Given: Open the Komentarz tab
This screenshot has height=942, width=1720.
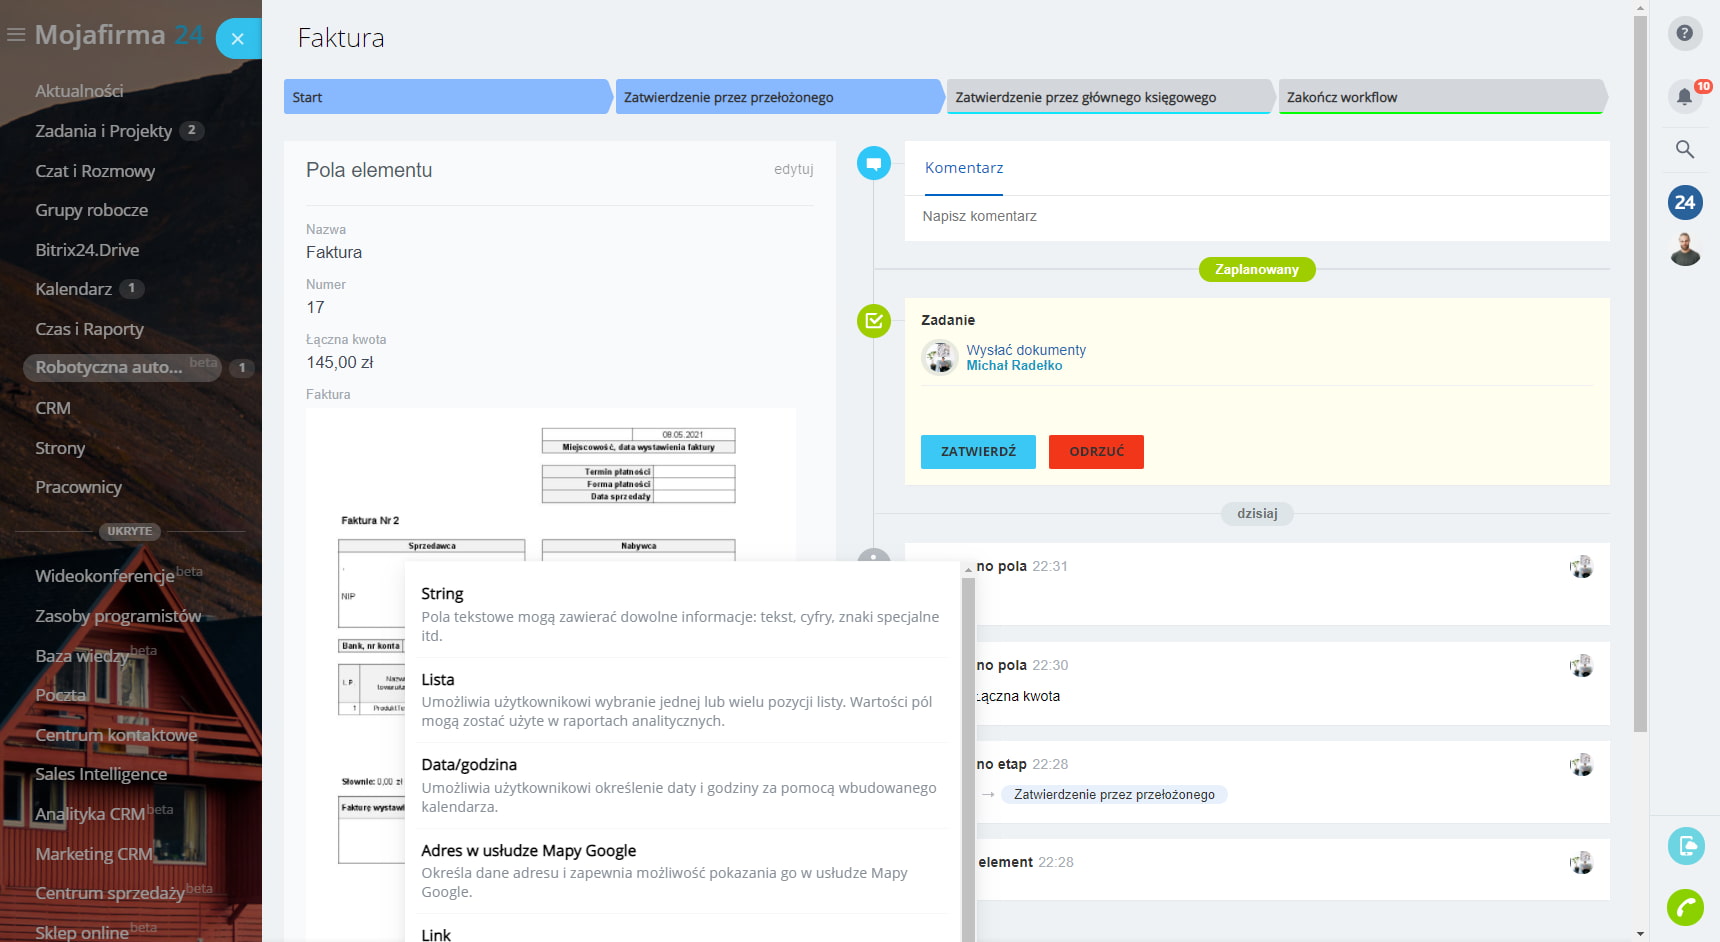Looking at the screenshot, I should click(963, 168).
